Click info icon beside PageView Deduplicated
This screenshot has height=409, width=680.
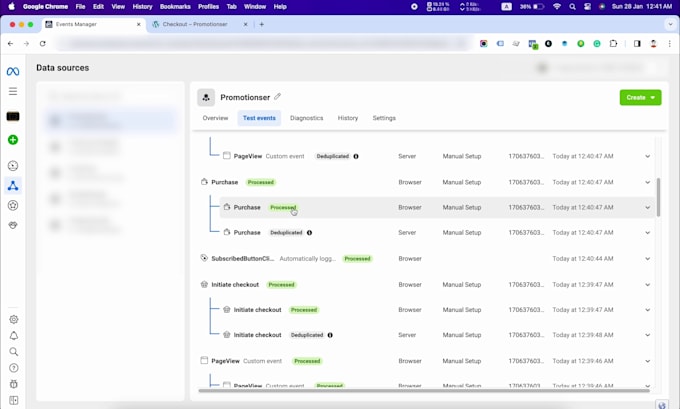coord(356,156)
